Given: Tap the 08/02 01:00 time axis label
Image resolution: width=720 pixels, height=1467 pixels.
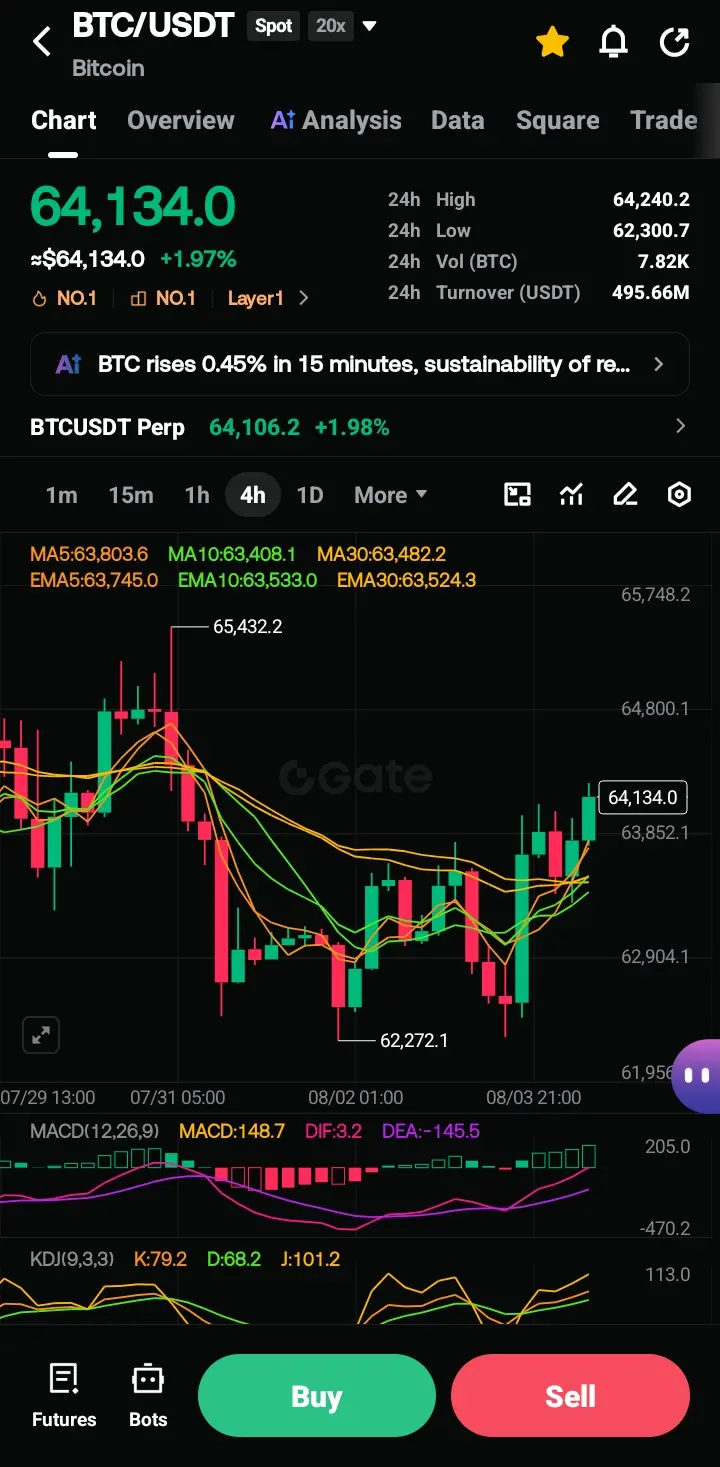Looking at the screenshot, I should [x=356, y=1098].
